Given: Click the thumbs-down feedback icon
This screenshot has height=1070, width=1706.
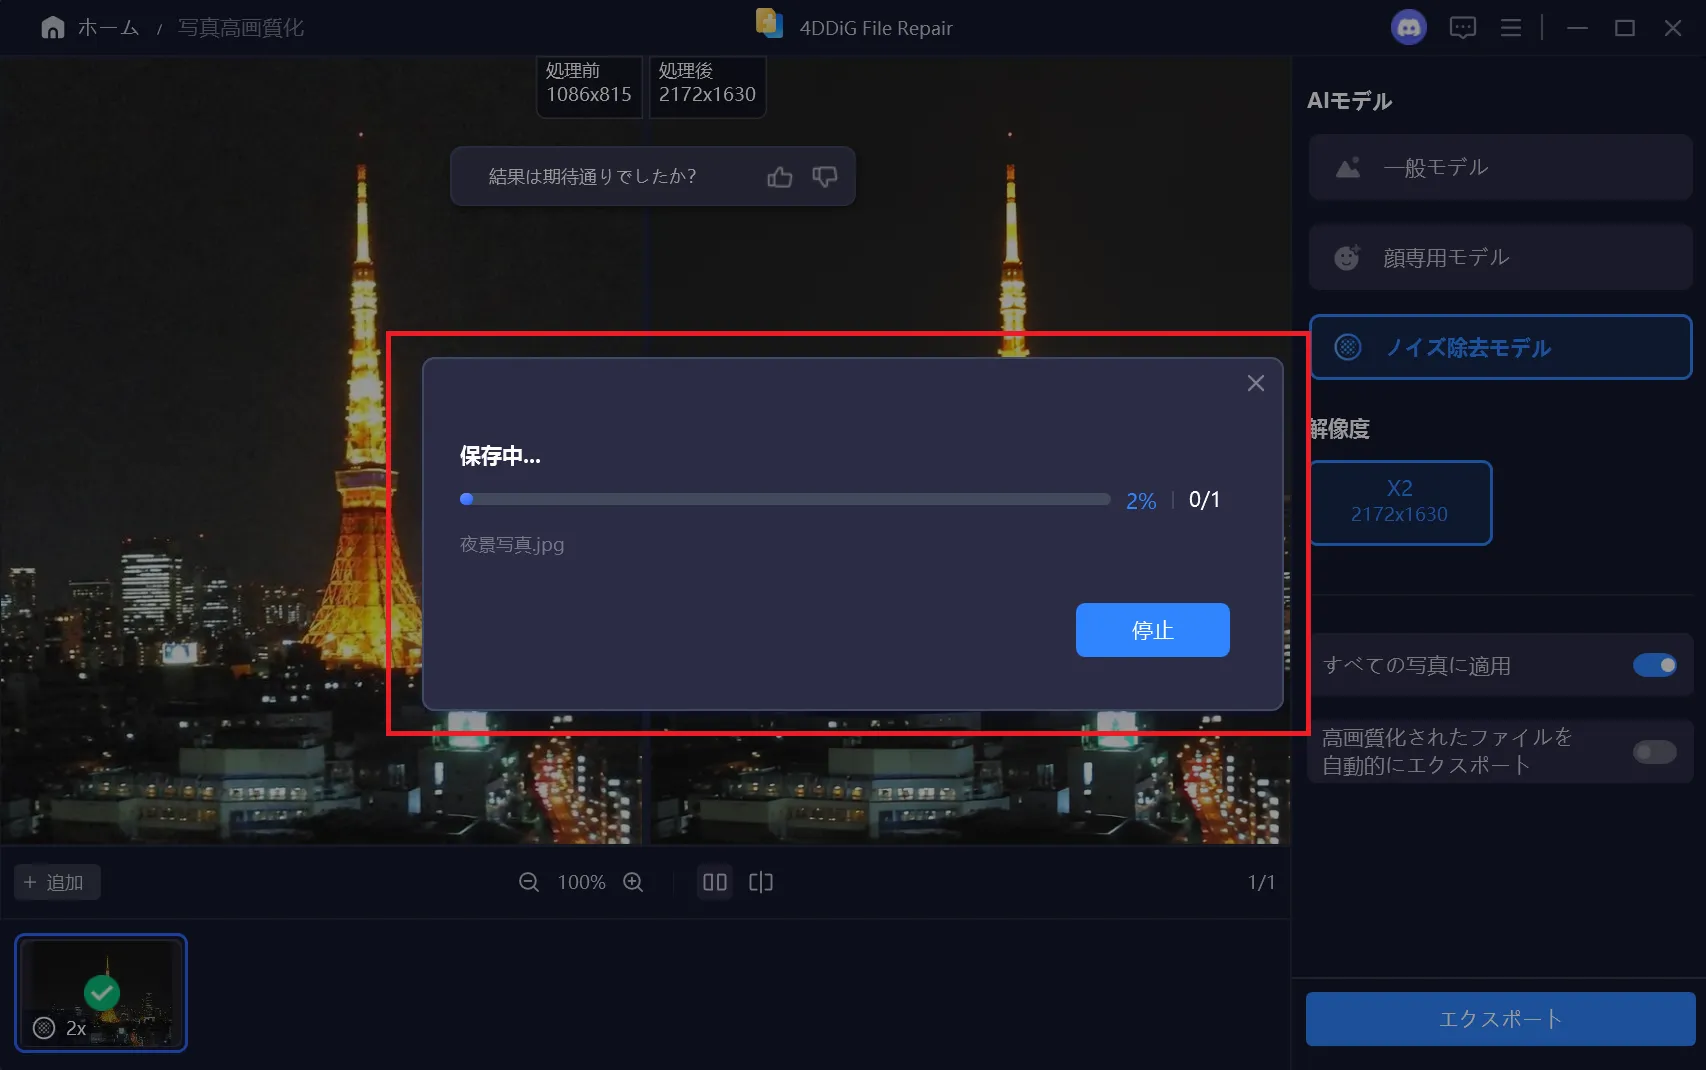Looking at the screenshot, I should click(825, 177).
